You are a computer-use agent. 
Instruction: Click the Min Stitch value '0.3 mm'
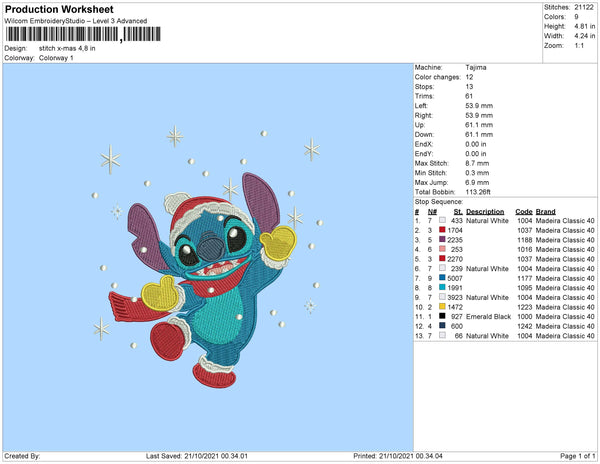pos(477,173)
